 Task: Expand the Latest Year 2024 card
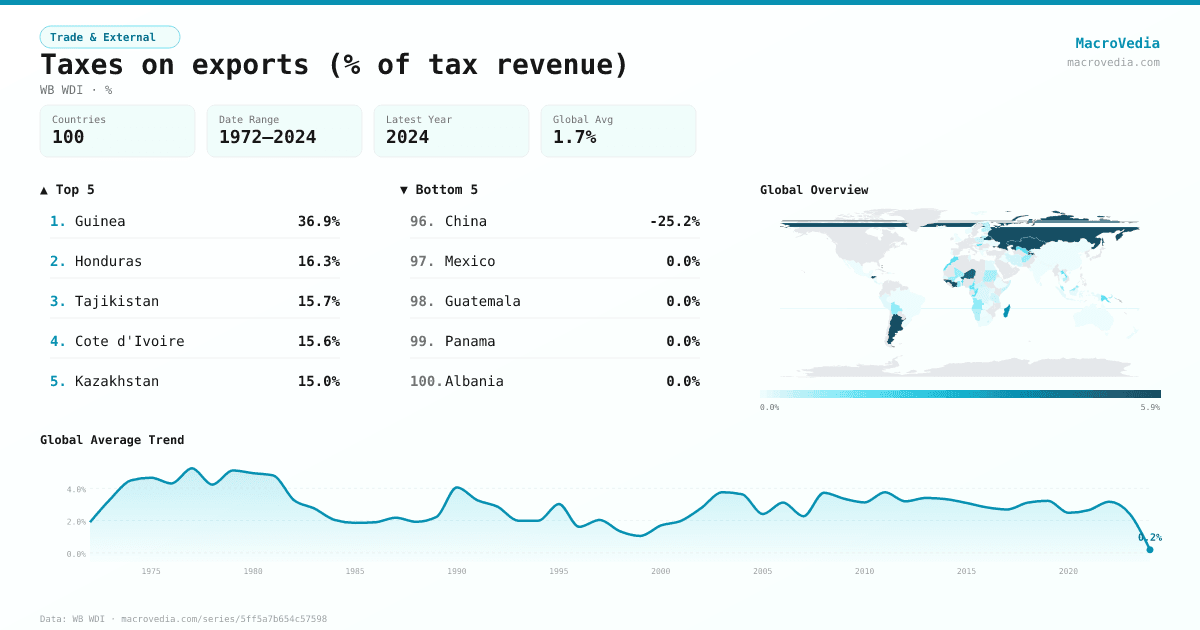point(450,131)
